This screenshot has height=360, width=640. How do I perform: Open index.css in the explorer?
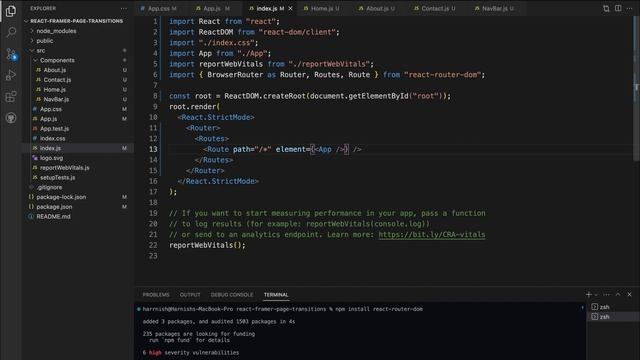53,138
